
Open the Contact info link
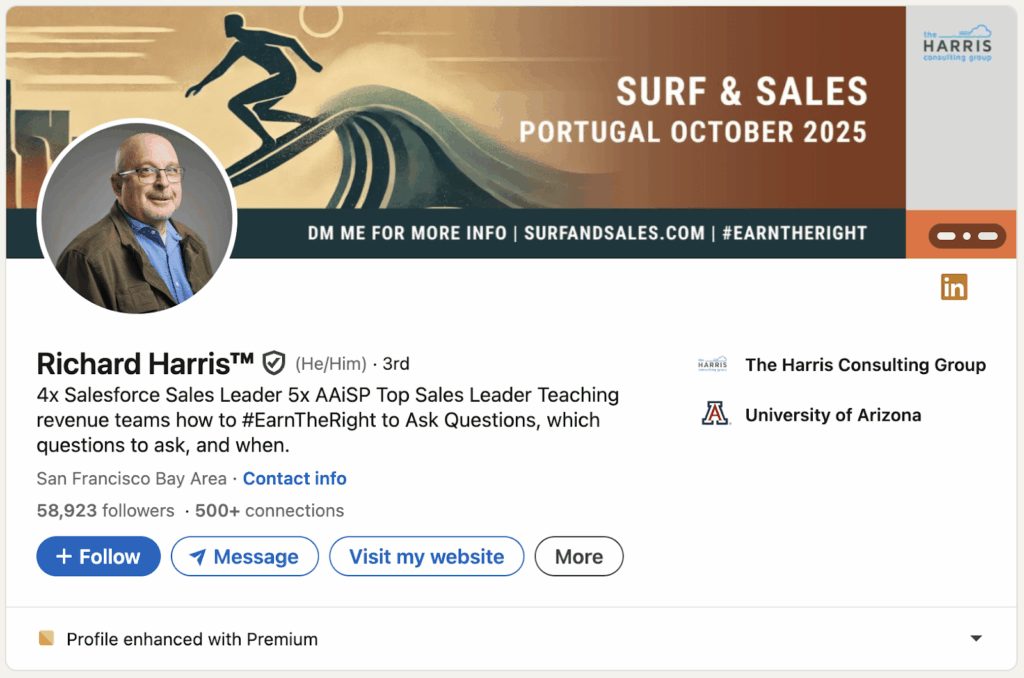[295, 479]
